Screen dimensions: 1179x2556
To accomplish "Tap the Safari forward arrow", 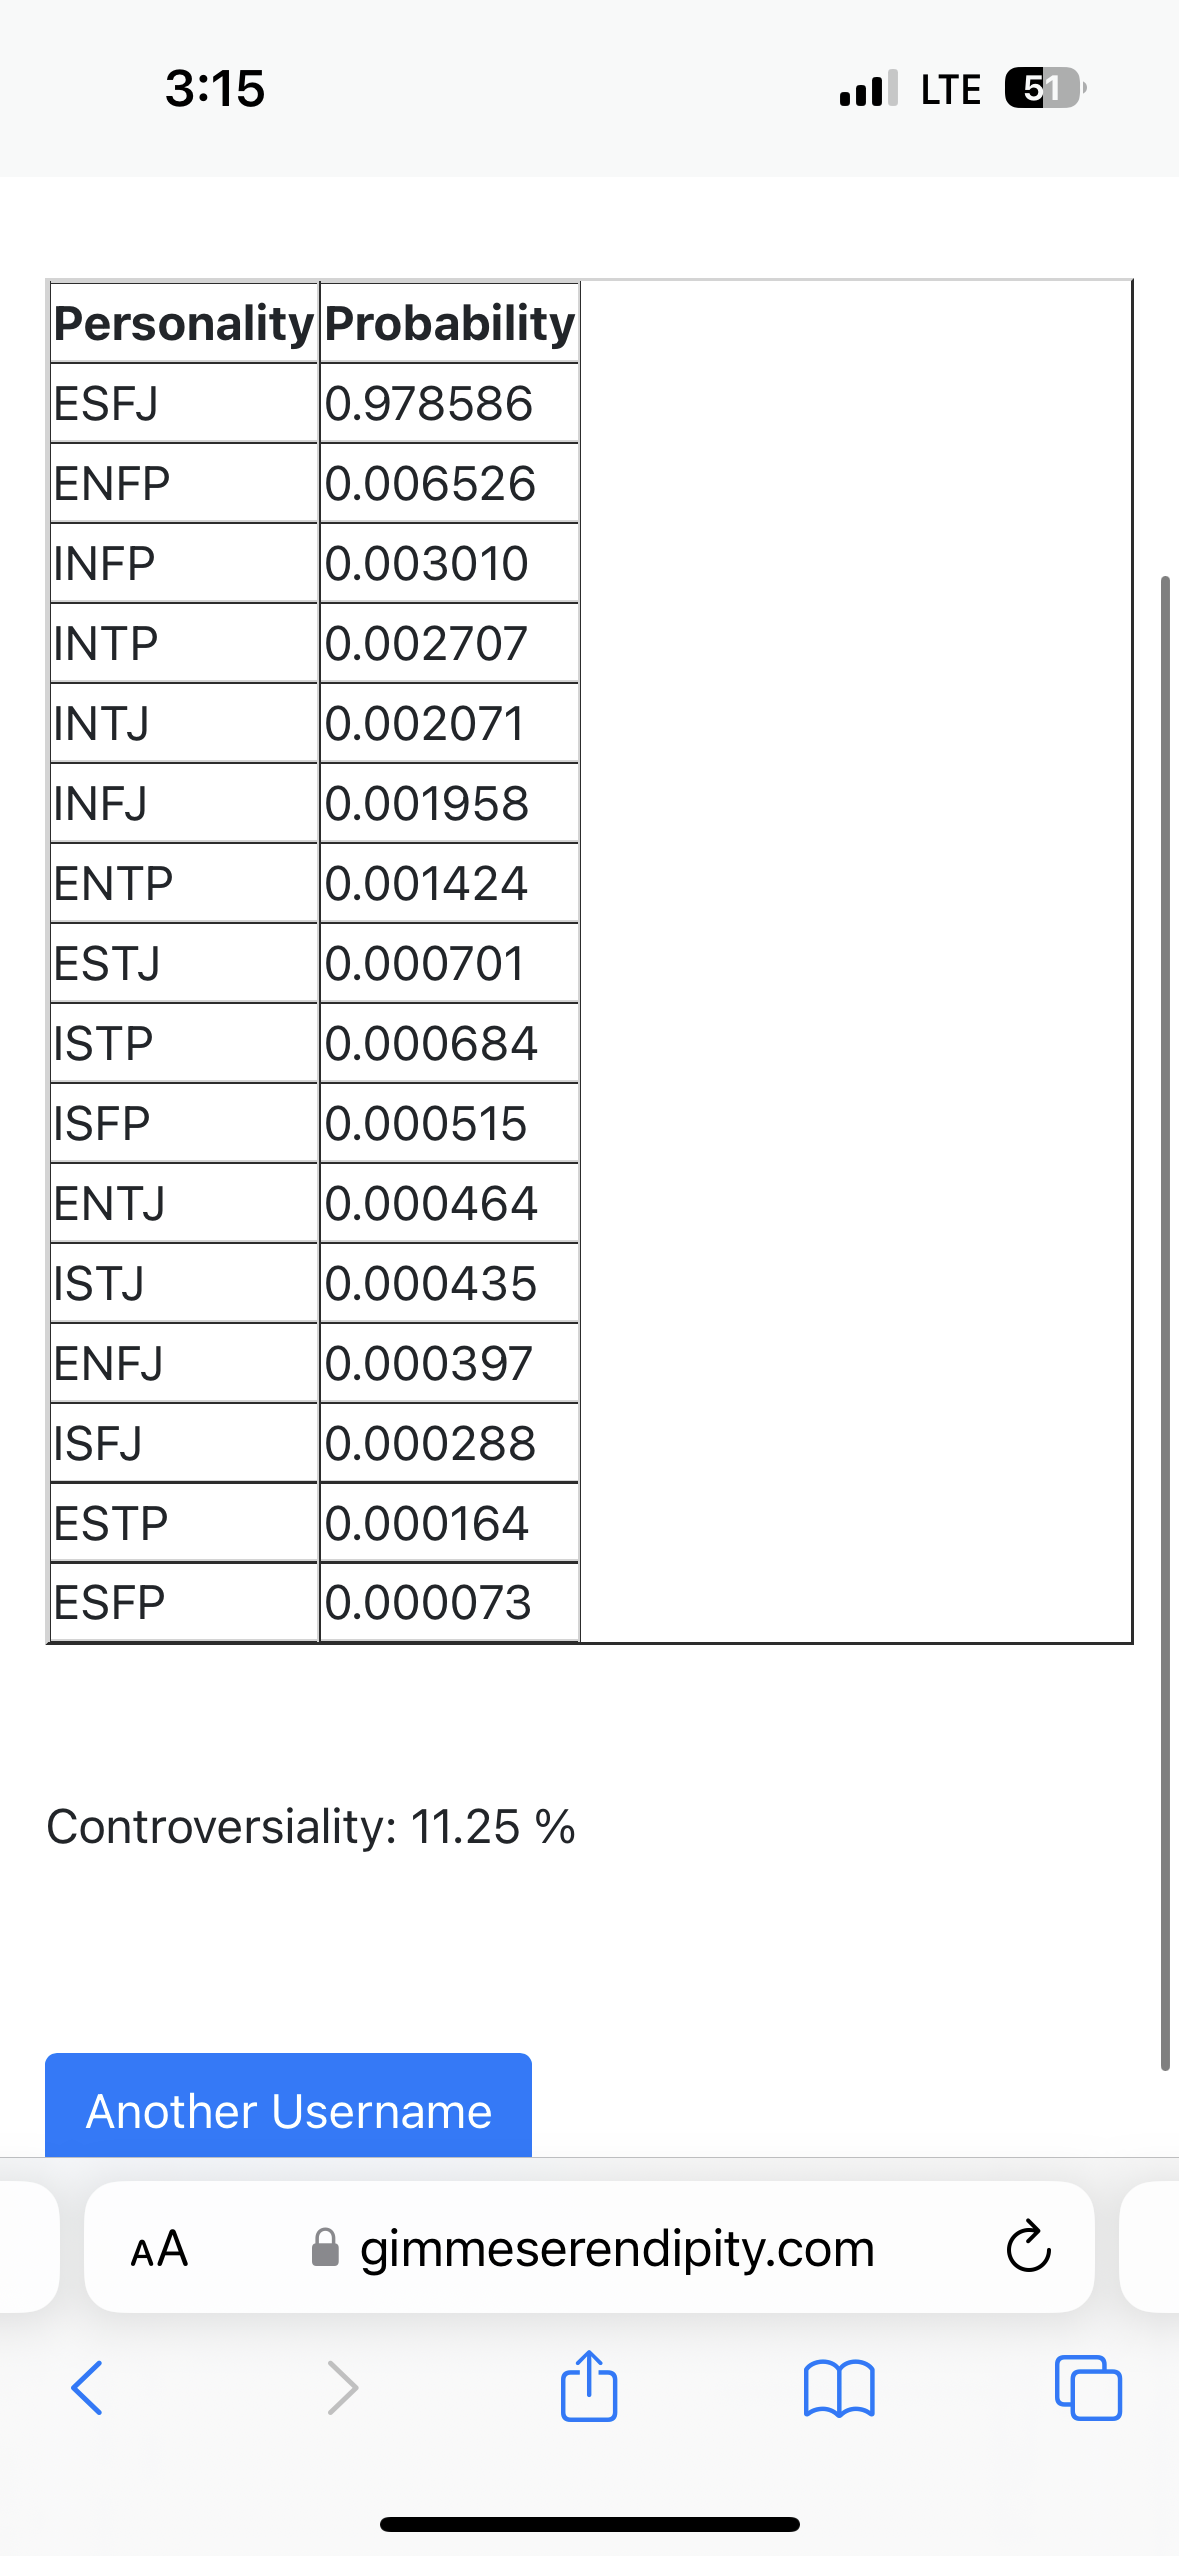I will point(342,2388).
